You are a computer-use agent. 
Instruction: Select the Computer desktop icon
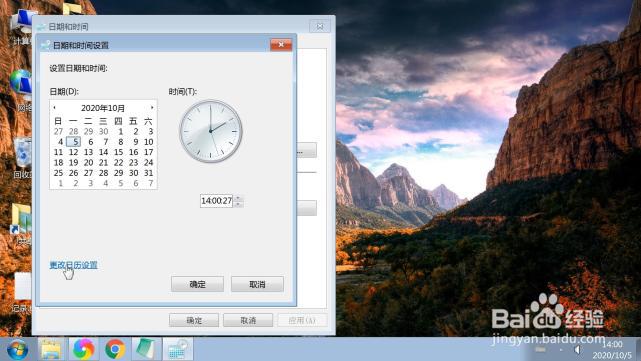(22, 27)
